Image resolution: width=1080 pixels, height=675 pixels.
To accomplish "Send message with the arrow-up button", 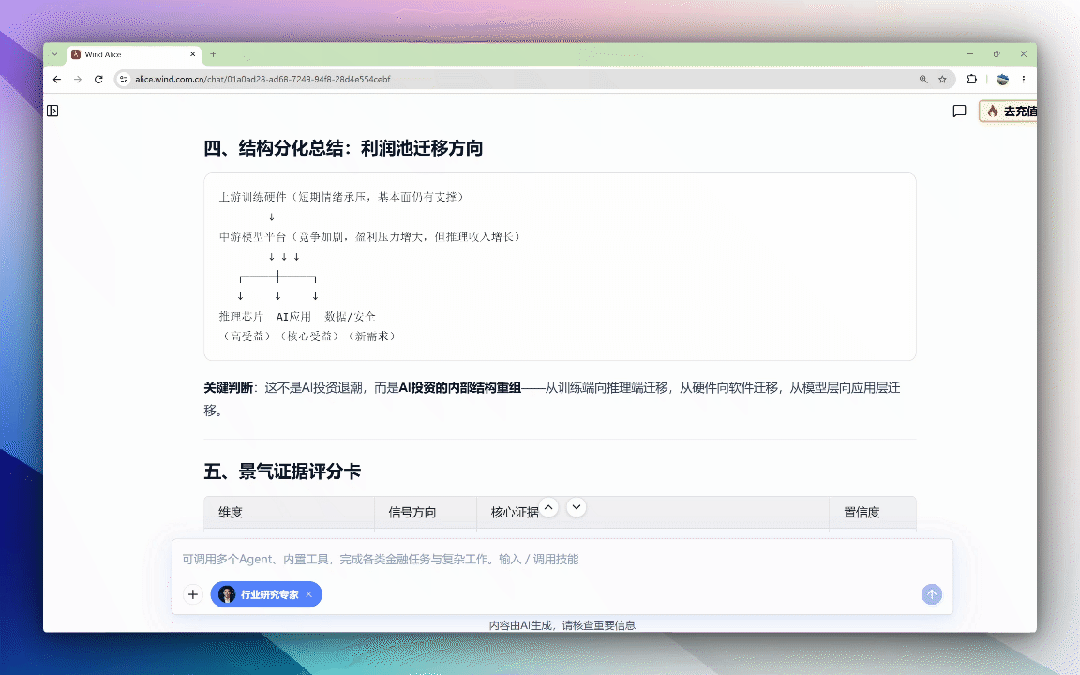I will pyautogui.click(x=931, y=594).
